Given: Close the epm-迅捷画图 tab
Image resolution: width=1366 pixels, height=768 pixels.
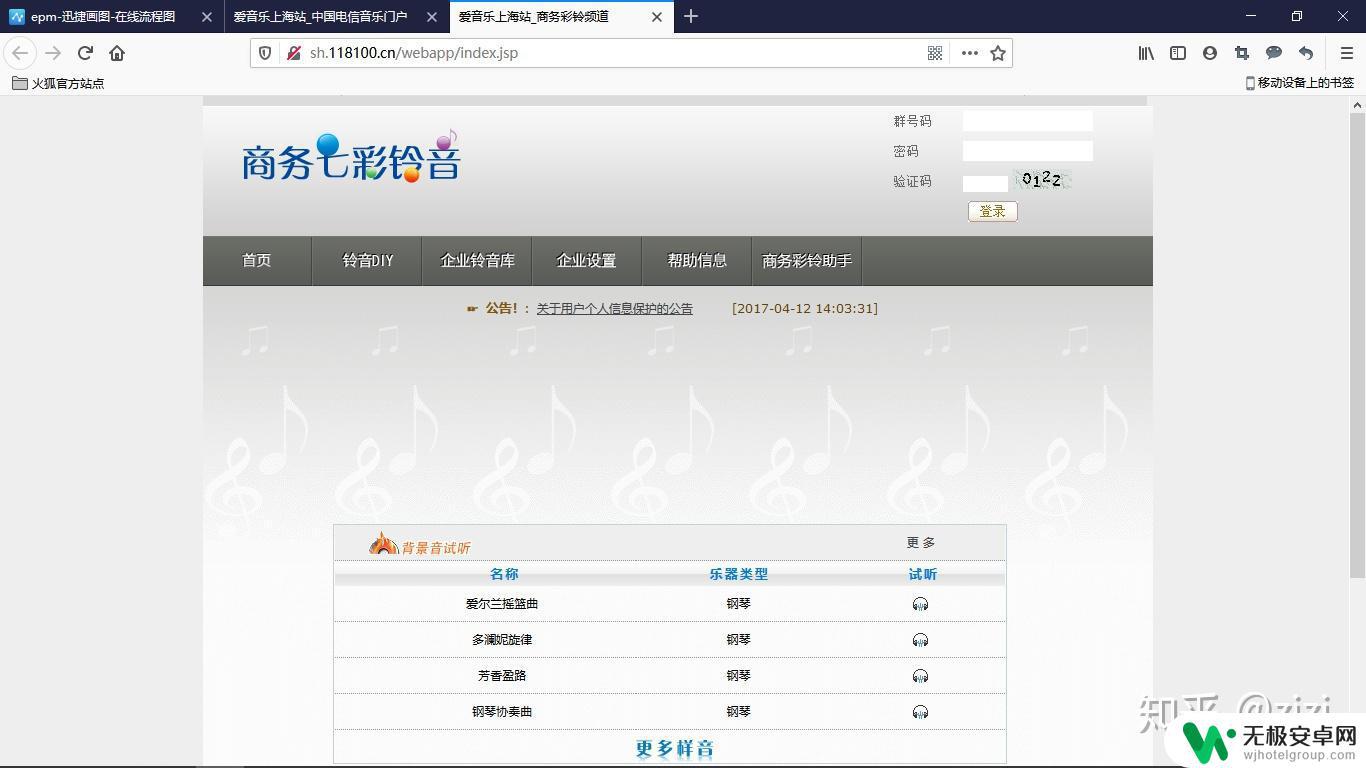Looking at the screenshot, I should (206, 17).
